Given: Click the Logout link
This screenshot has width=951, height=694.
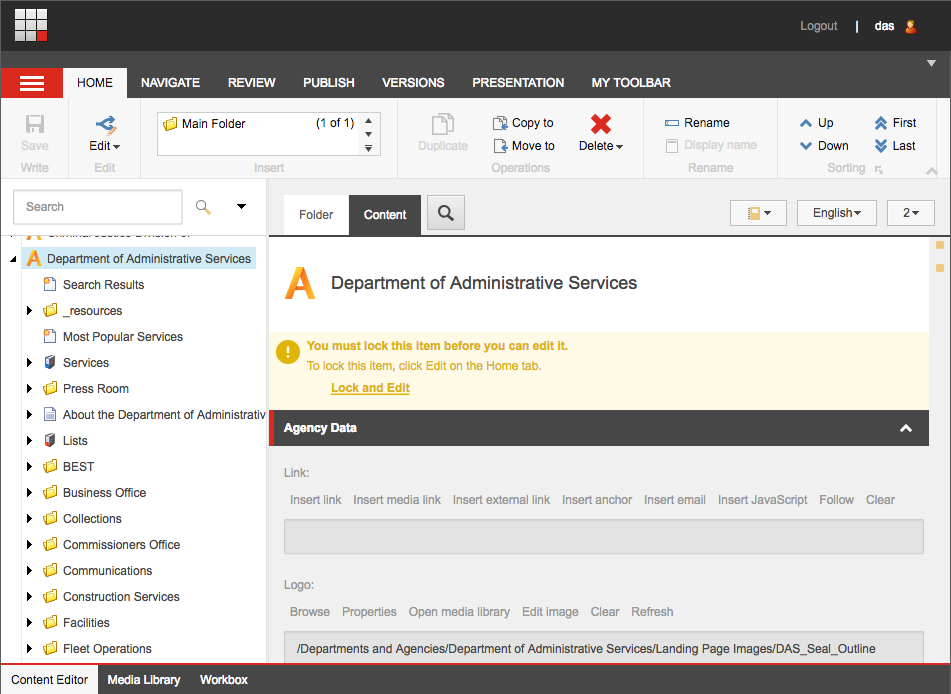Looking at the screenshot, I should pos(818,26).
